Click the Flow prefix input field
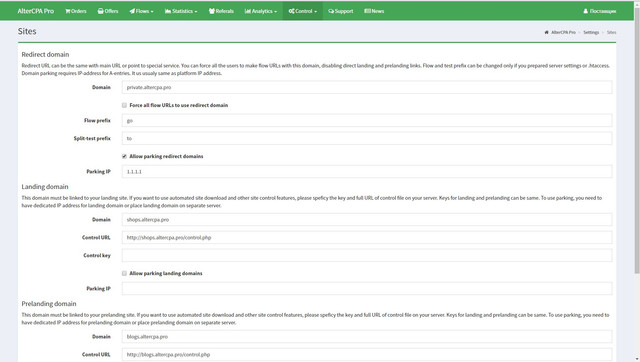The height and width of the screenshot is (362, 640). (x=367, y=120)
